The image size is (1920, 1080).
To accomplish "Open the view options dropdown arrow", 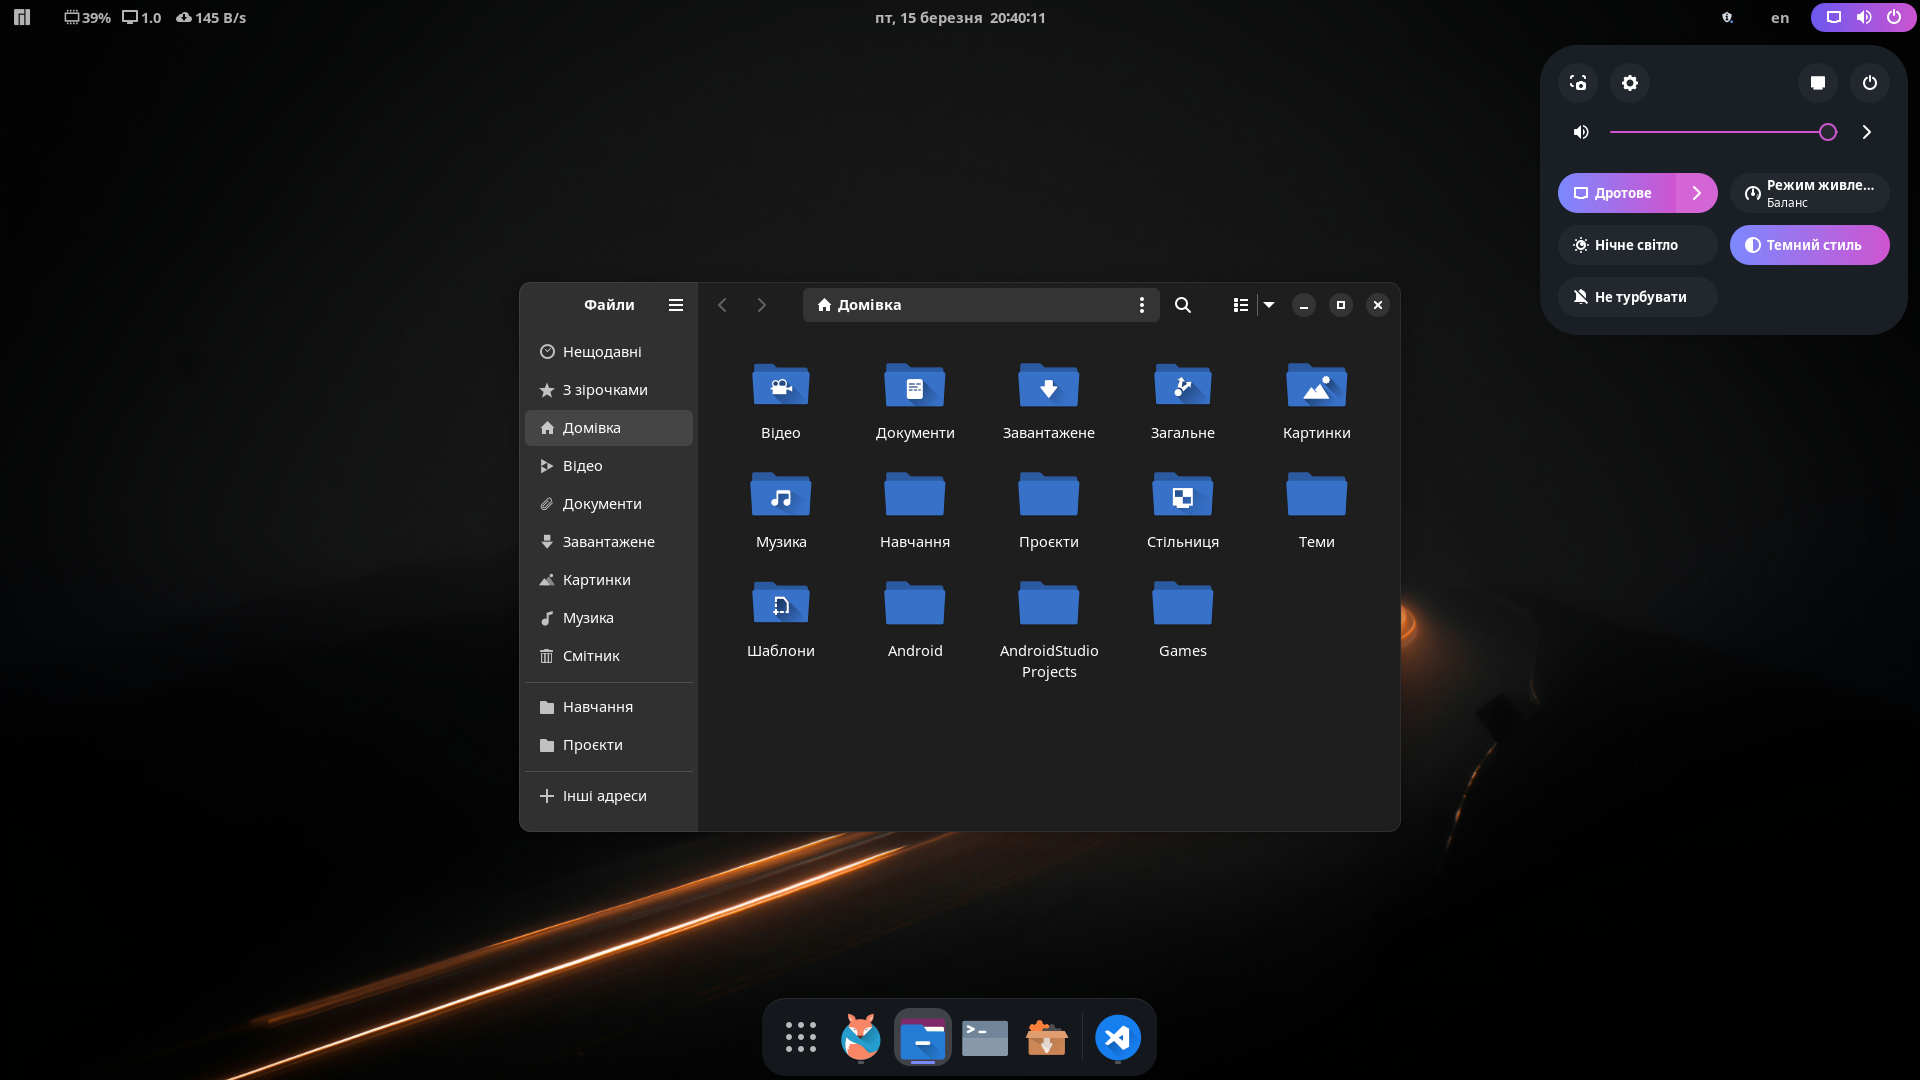I will pyautogui.click(x=1269, y=305).
